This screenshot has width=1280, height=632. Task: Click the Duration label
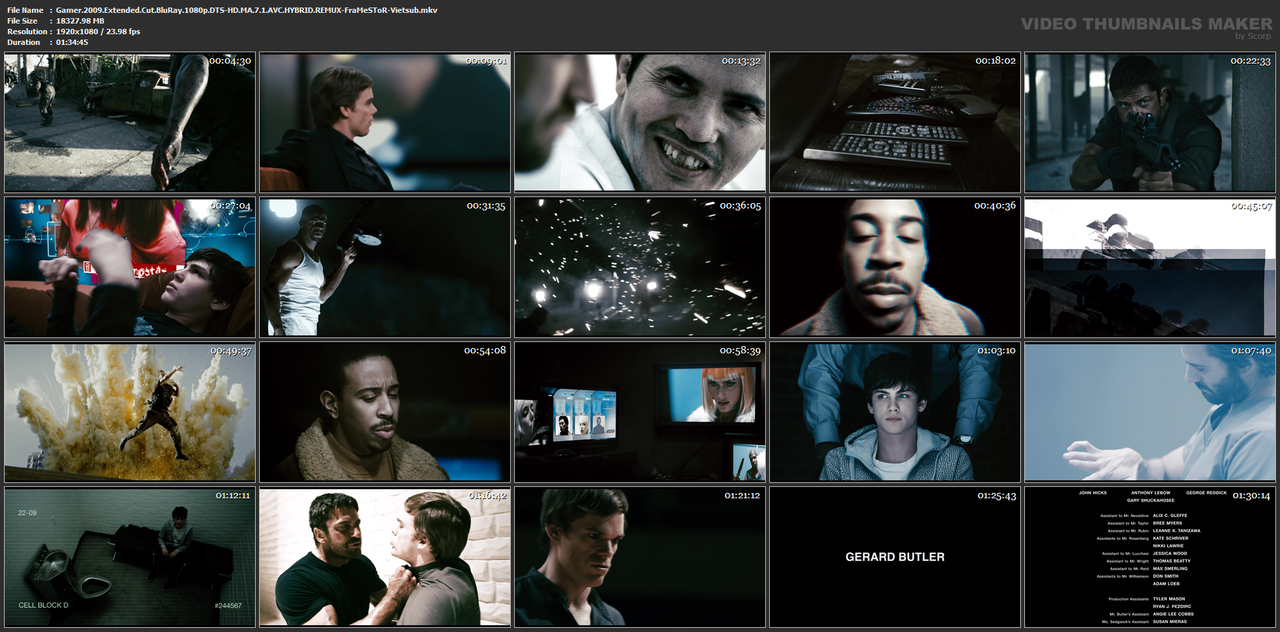(x=24, y=42)
